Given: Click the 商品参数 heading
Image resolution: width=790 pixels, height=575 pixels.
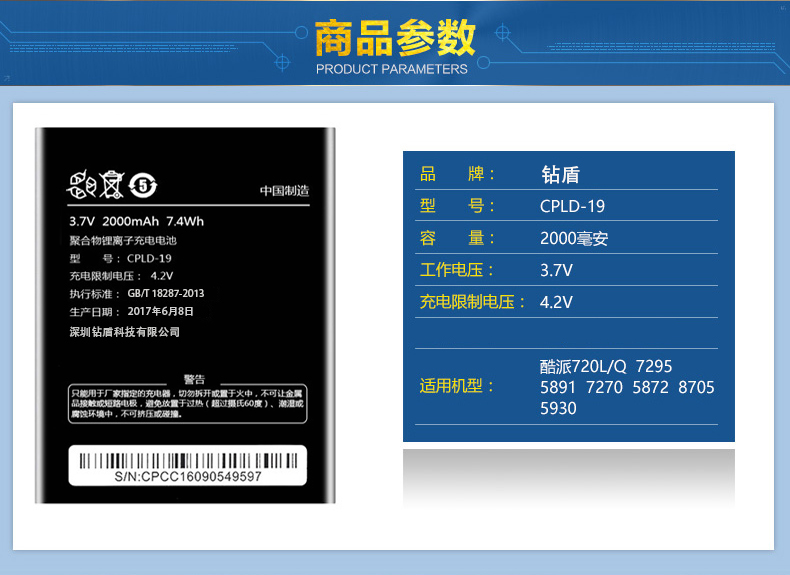Looking at the screenshot, I should (395, 38).
